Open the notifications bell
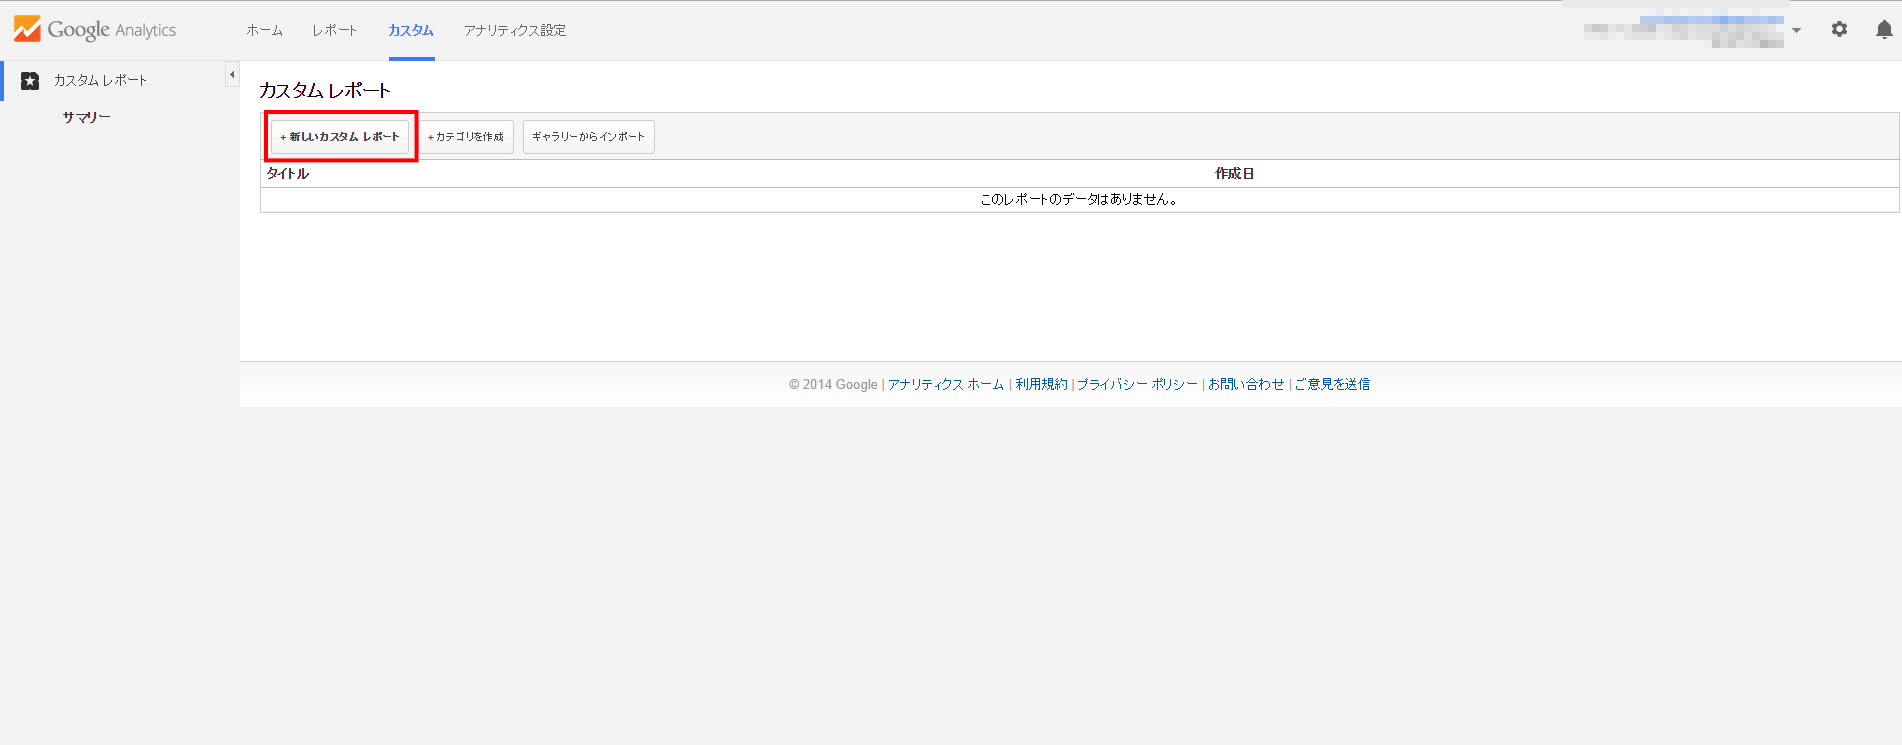Image resolution: width=1902 pixels, height=745 pixels. coord(1884,30)
